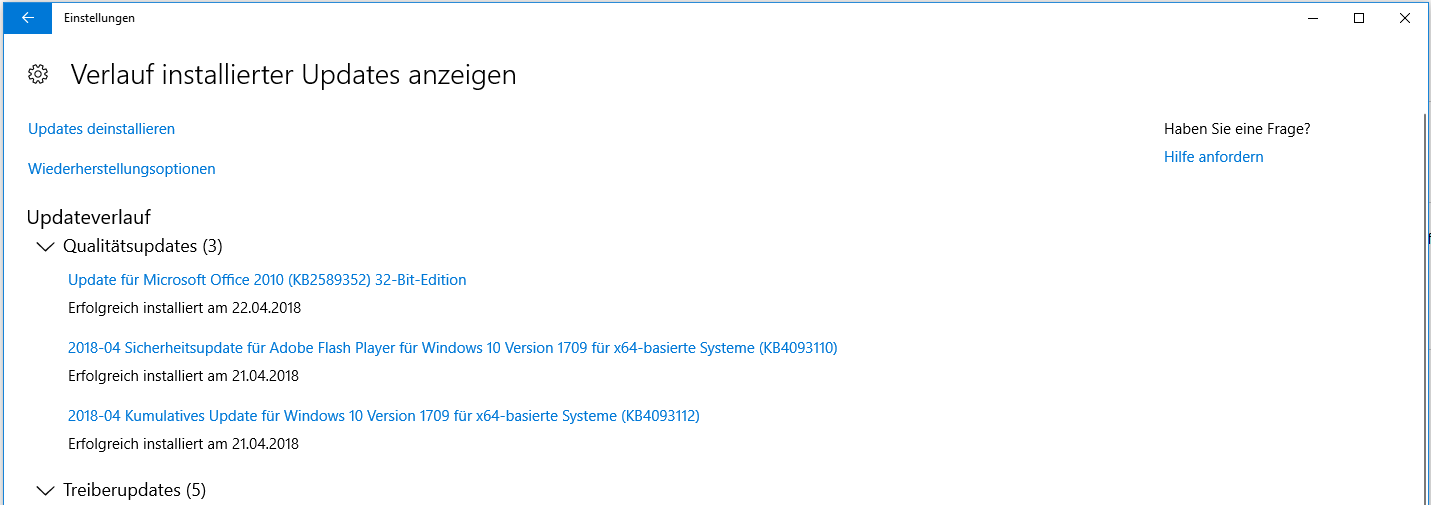The image size is (1431, 505).
Task: Go back using the arrow button
Action: pyautogui.click(x=28, y=18)
